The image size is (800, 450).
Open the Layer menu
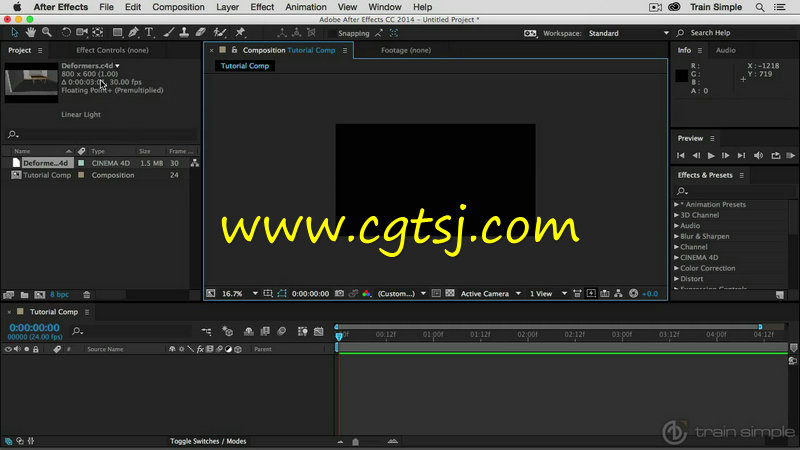[x=227, y=7]
